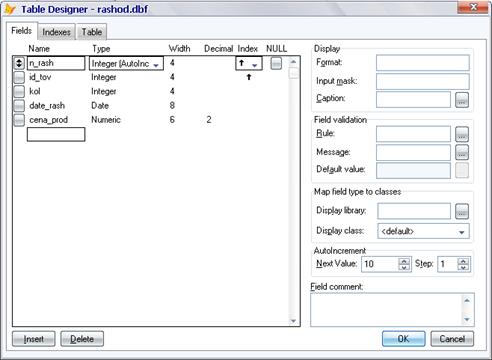492x360 pixels.
Task: Select the cena_prod field name
Action: click(49, 120)
